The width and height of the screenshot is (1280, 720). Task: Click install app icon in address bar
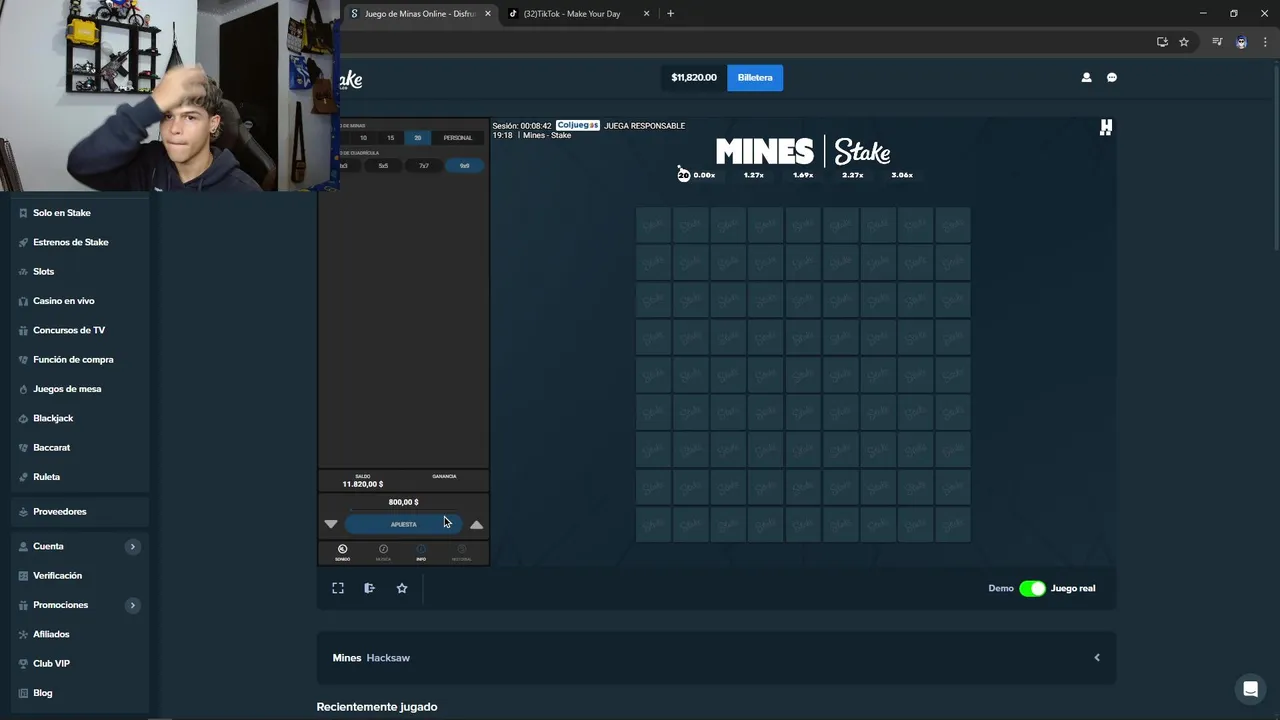coord(1162,42)
